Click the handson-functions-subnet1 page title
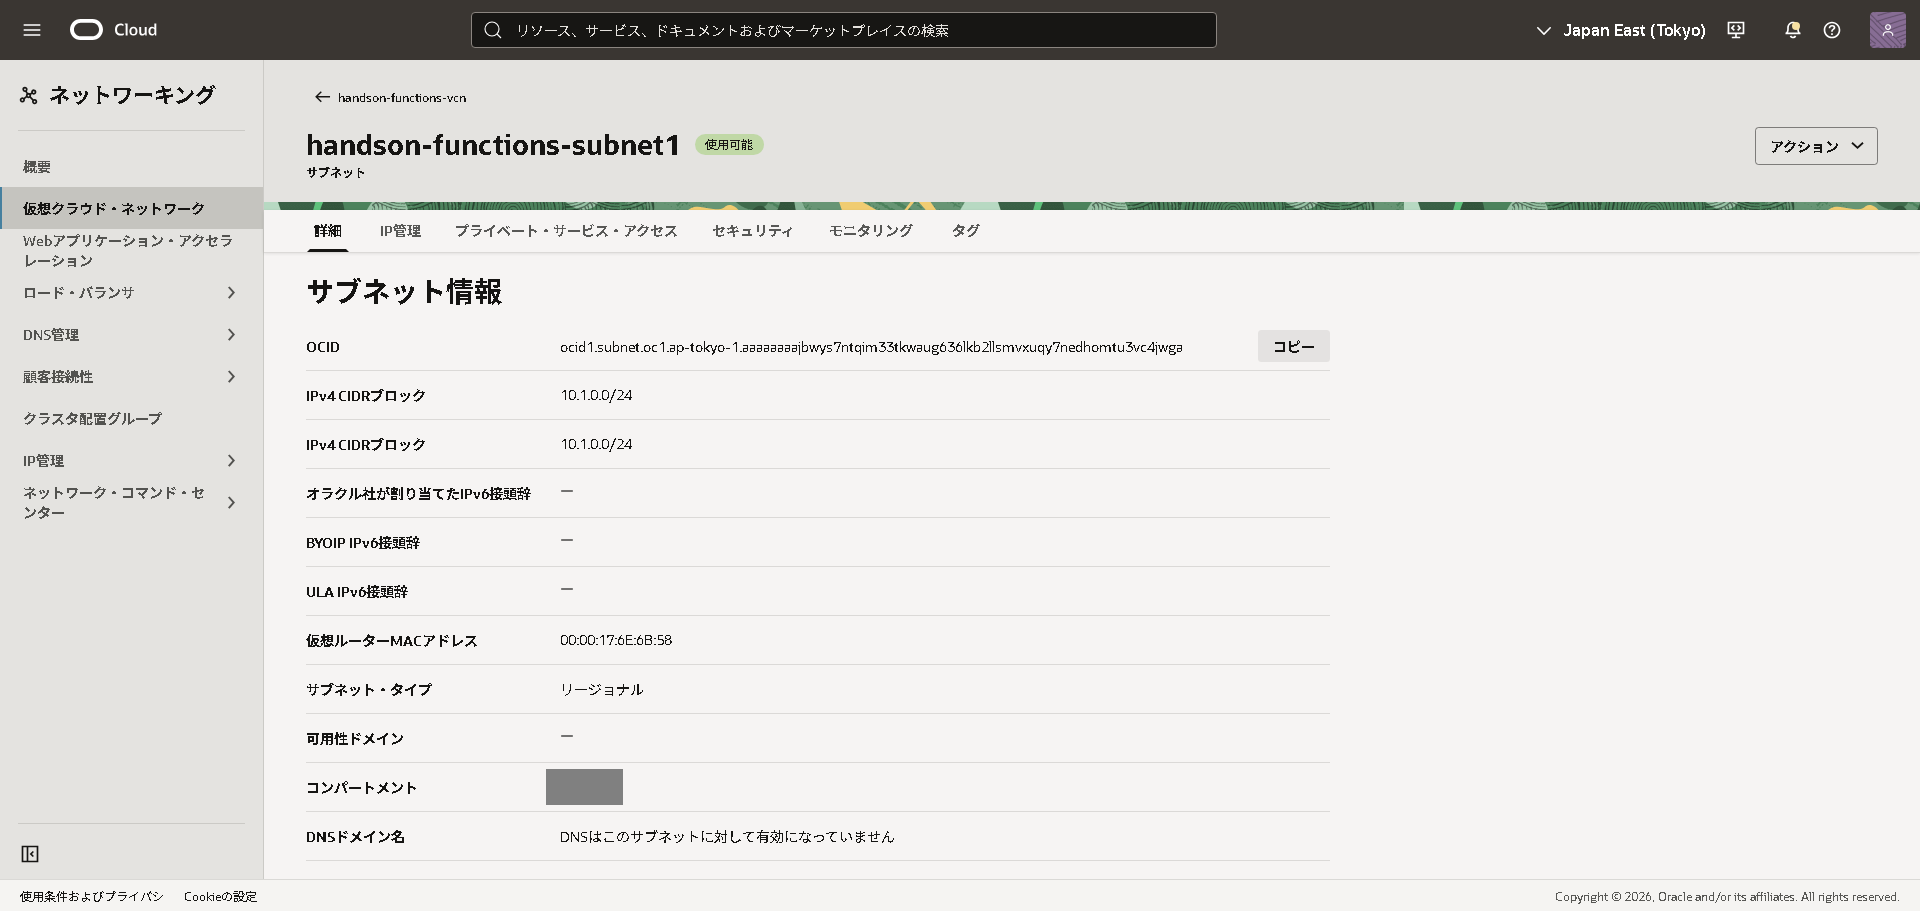Viewport: 1920px width, 911px height. point(493,145)
